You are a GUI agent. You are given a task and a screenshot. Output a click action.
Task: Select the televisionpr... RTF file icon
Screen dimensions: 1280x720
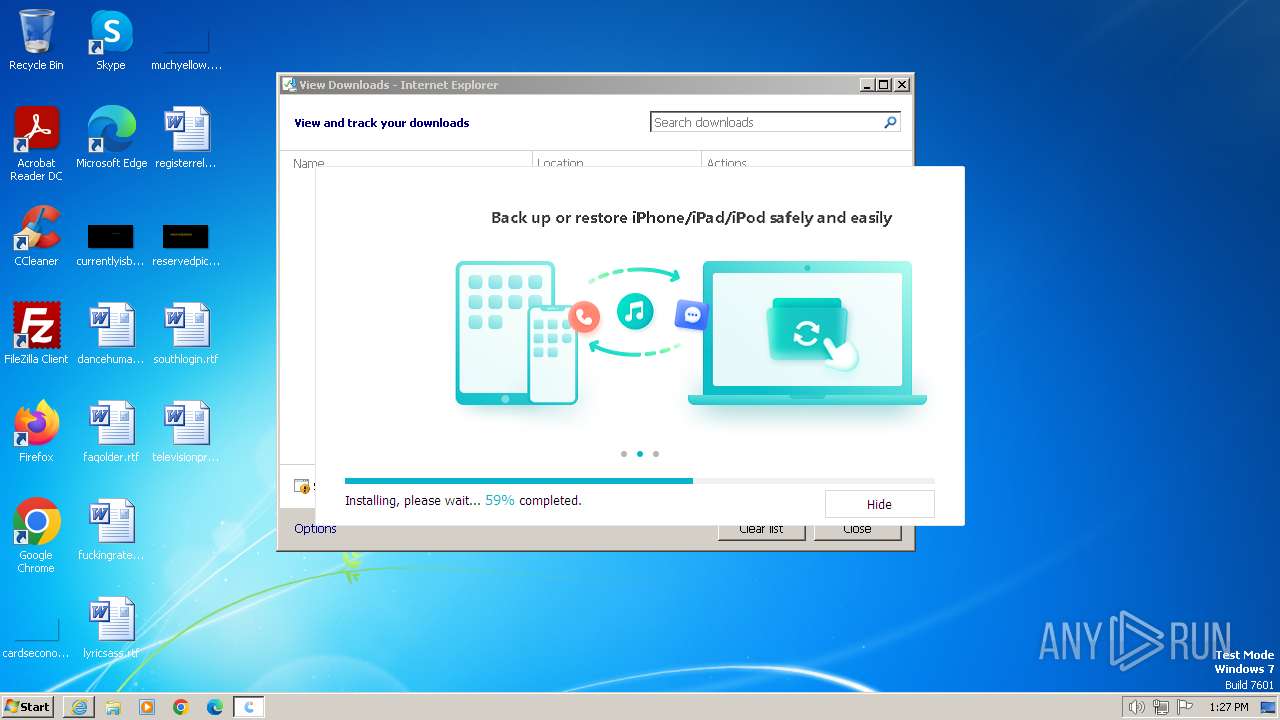coord(186,431)
